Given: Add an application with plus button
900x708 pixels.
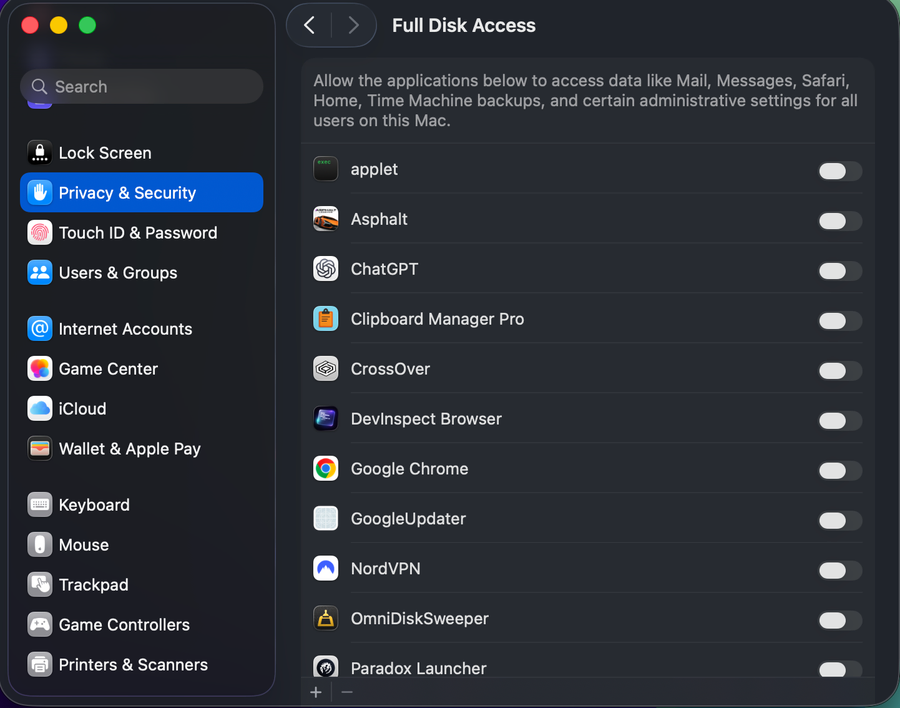Looking at the screenshot, I should pyautogui.click(x=316, y=692).
